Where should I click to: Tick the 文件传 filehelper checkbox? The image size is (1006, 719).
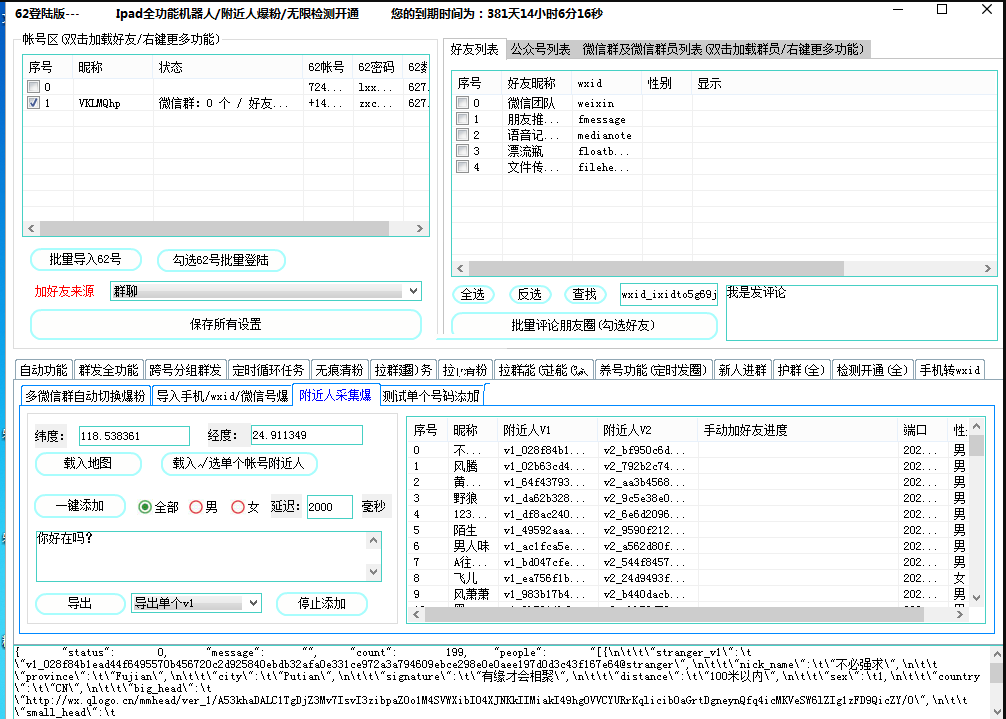(462, 167)
